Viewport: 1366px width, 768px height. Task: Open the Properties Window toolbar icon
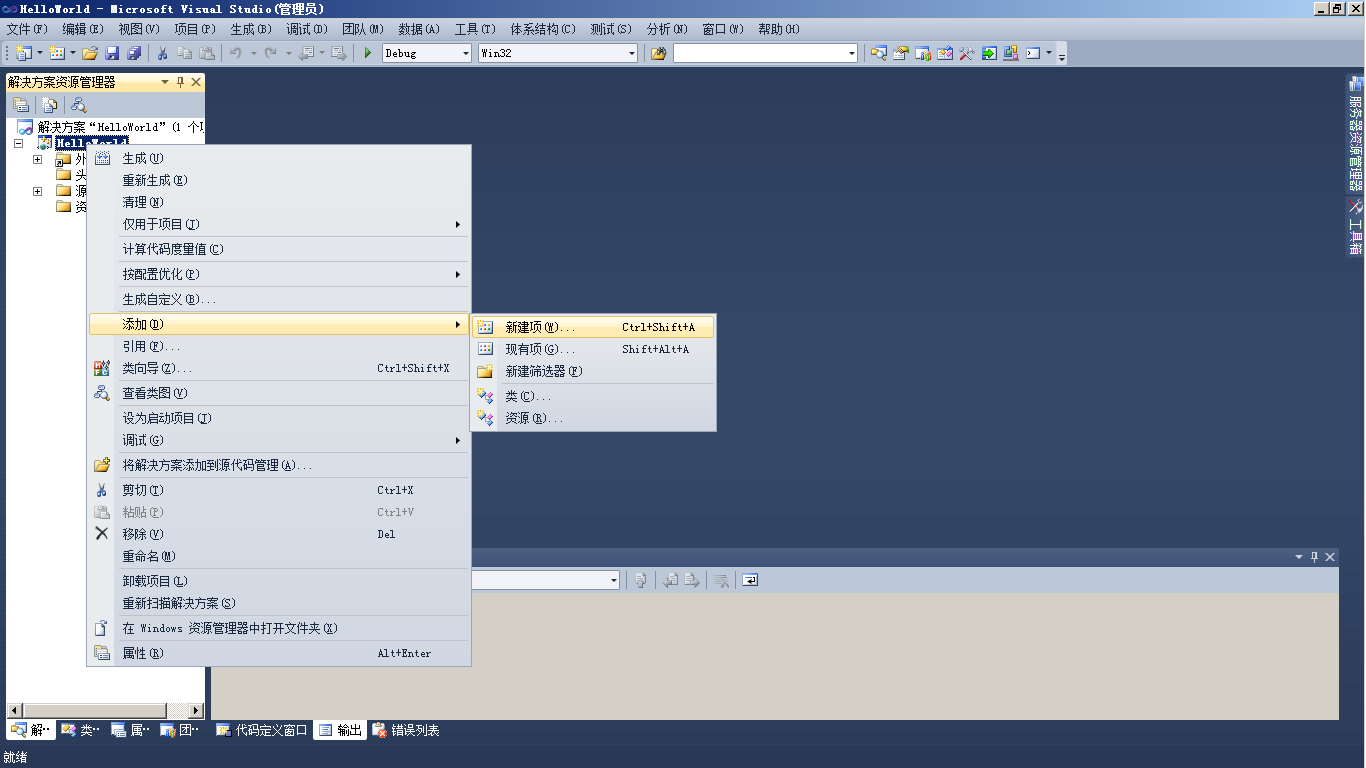pos(900,53)
